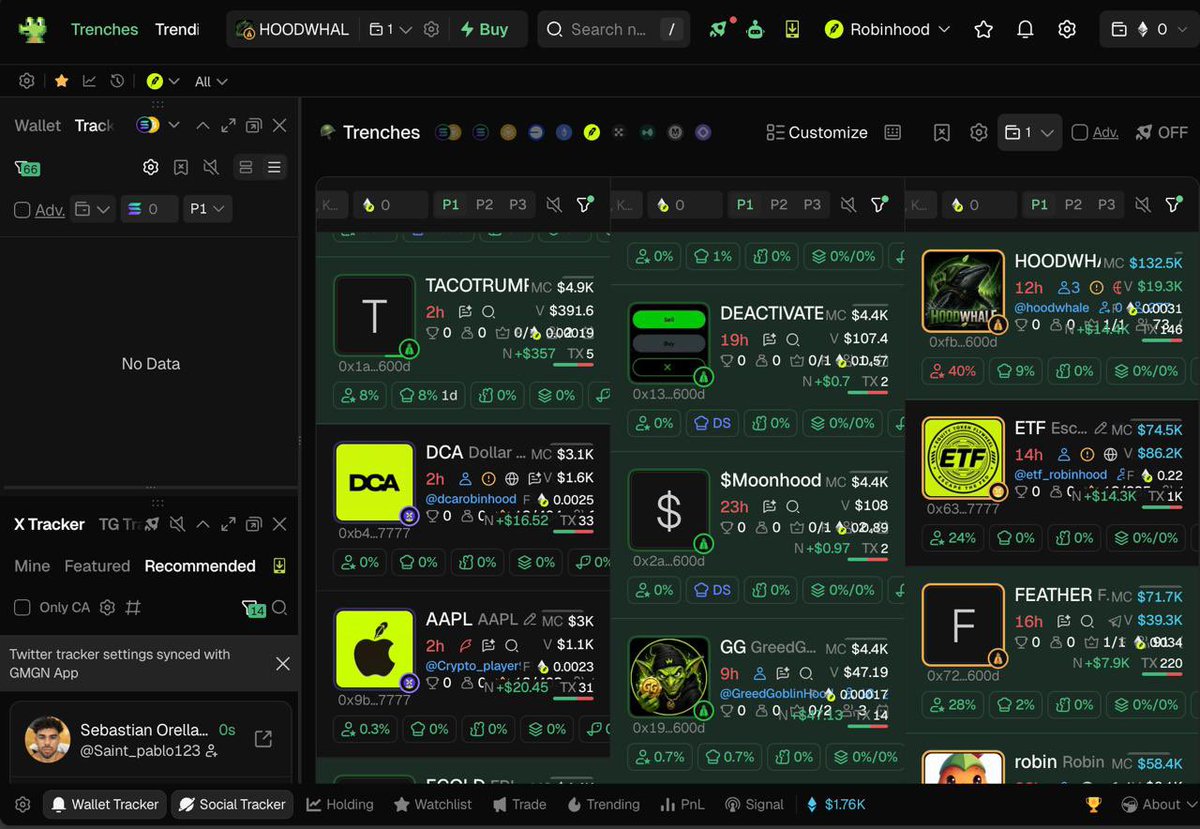This screenshot has height=829, width=1200.
Task: Open the filter icon in HOODWHALE column
Action: (1173, 204)
